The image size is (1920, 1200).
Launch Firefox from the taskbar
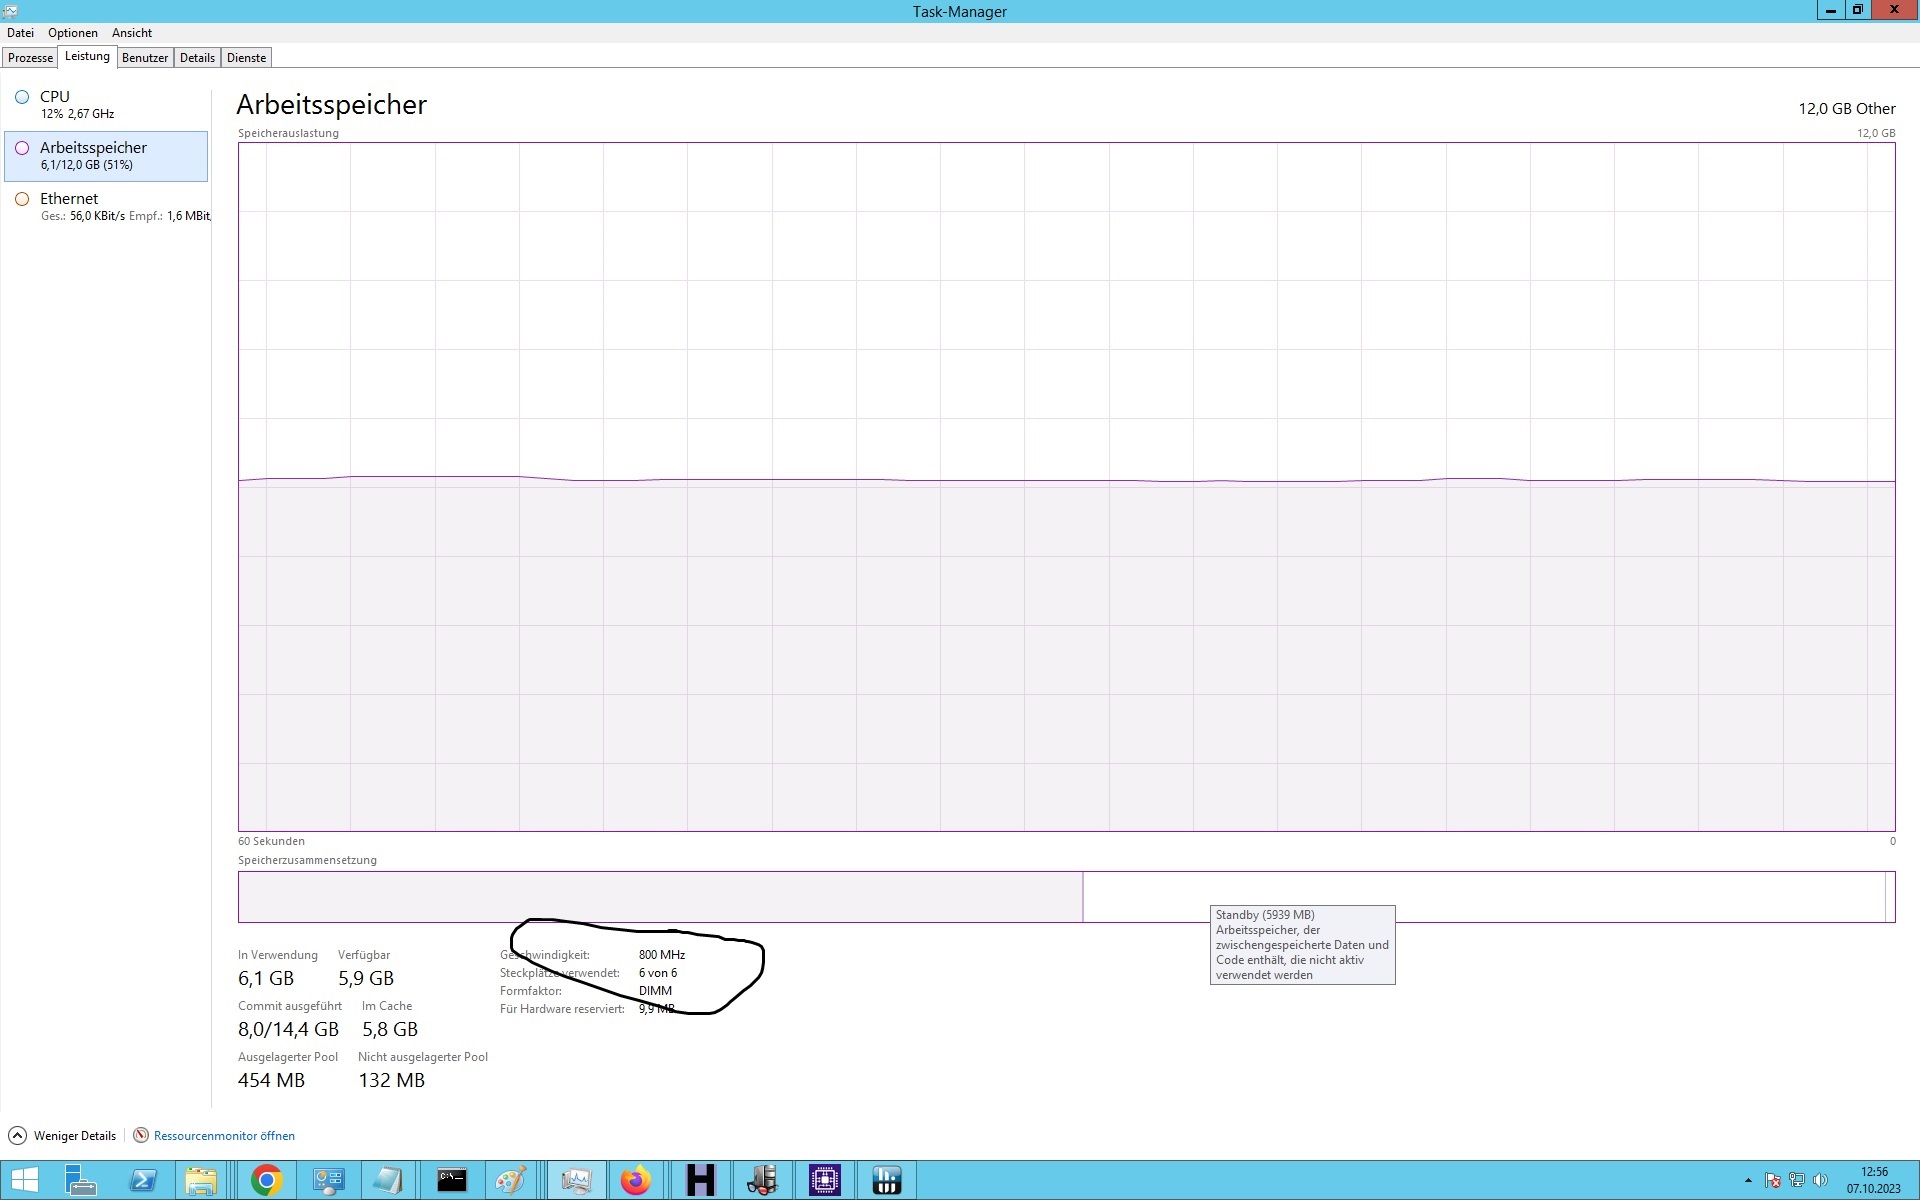636,1180
